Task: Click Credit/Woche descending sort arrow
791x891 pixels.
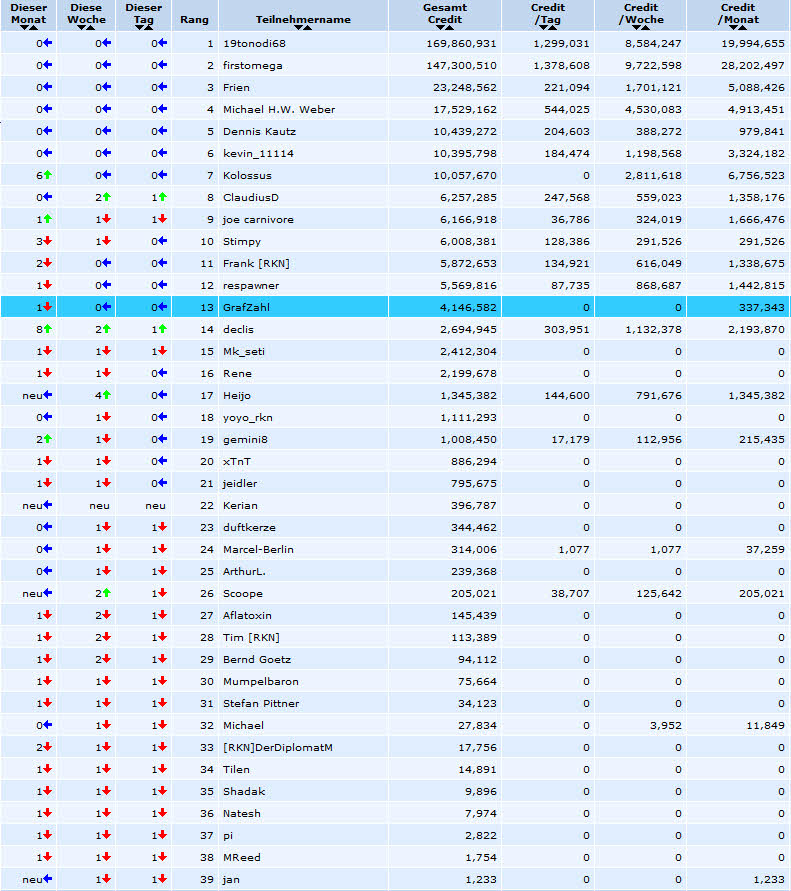Action: (636, 27)
